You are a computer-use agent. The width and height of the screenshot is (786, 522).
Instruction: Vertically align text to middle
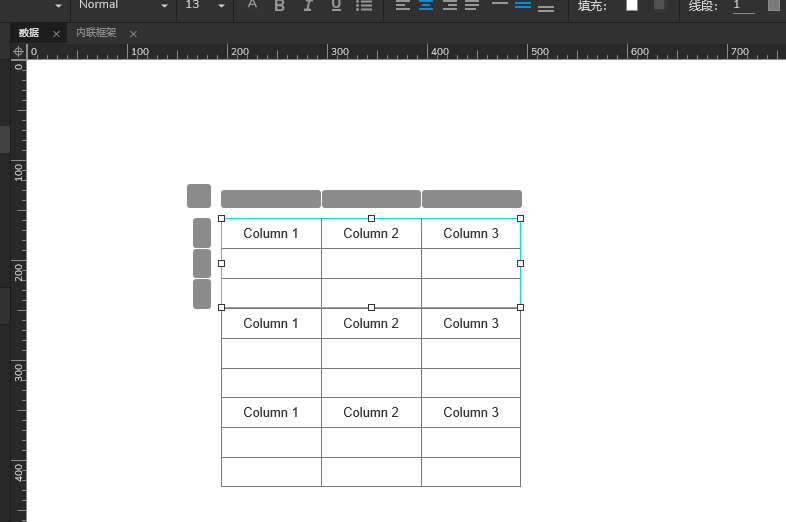point(523,6)
